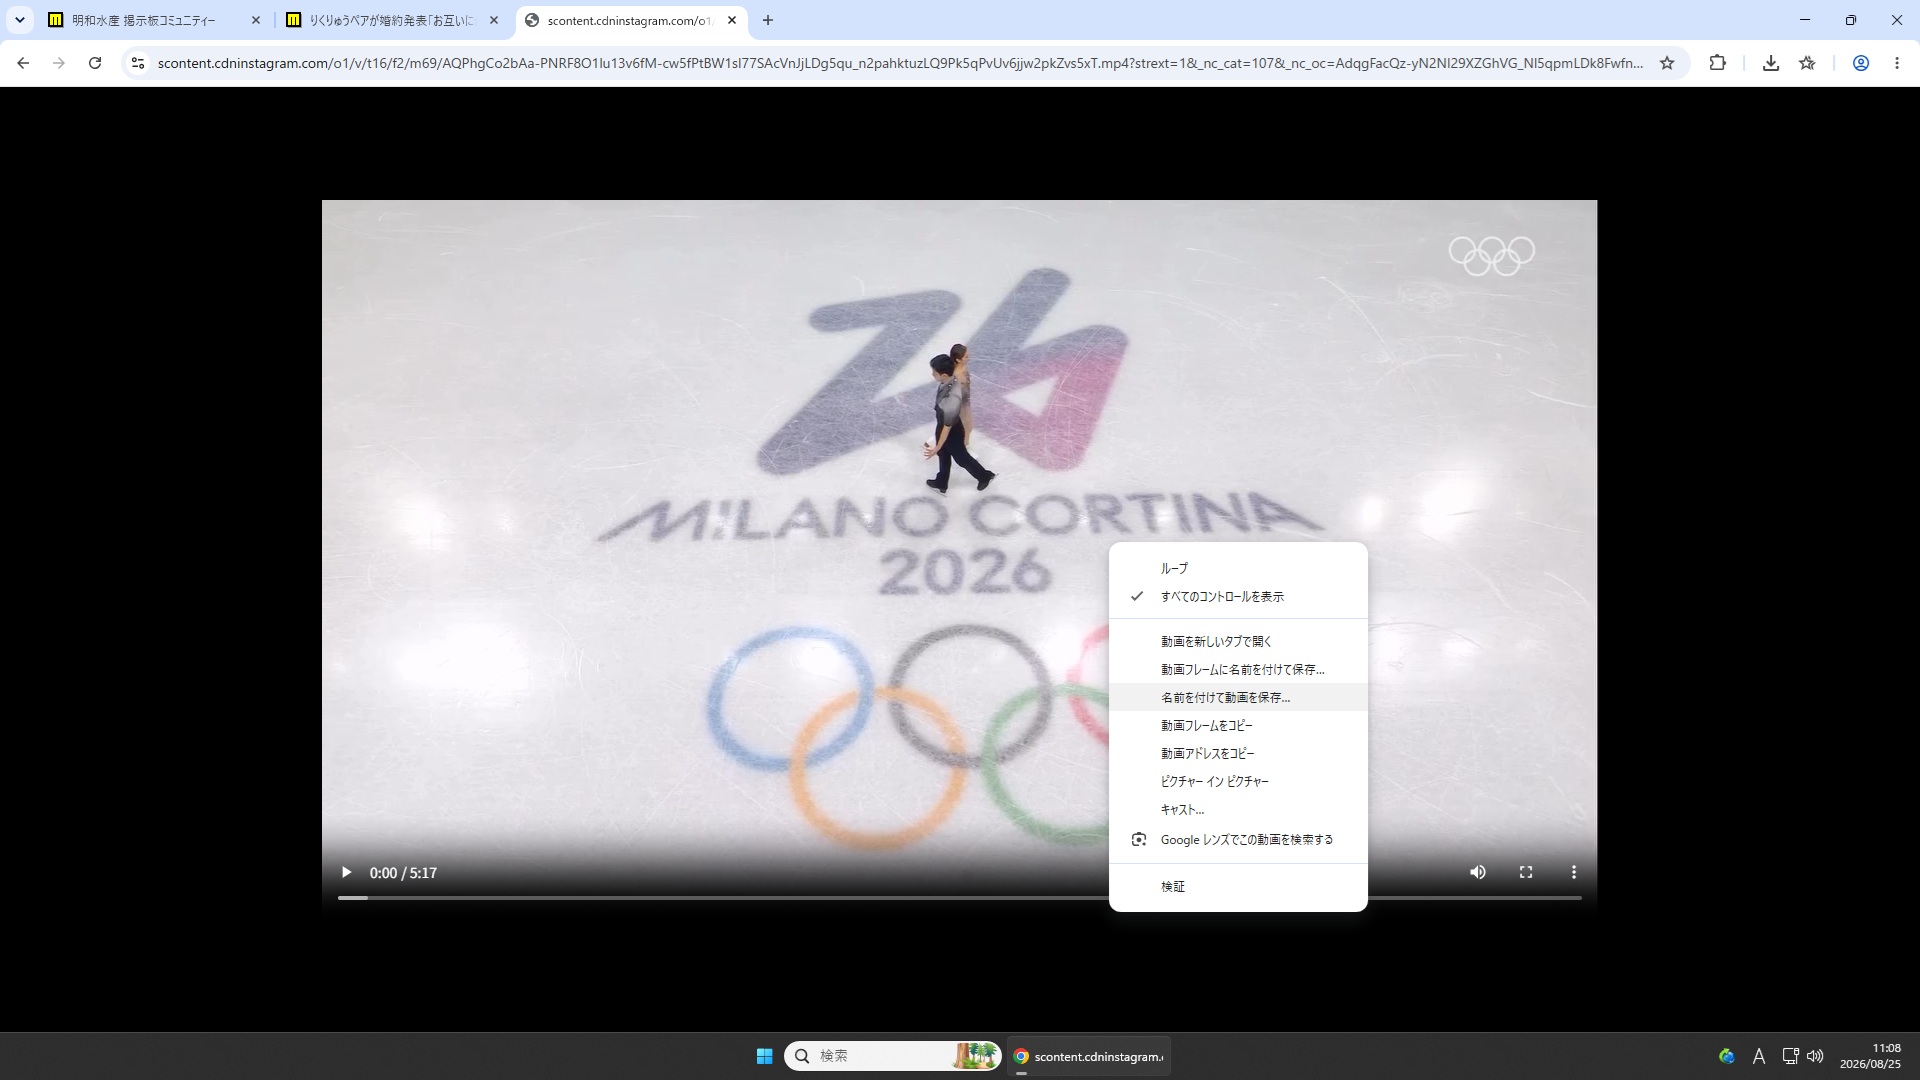
Task: Open the network status tray icon
Action: point(1790,1056)
